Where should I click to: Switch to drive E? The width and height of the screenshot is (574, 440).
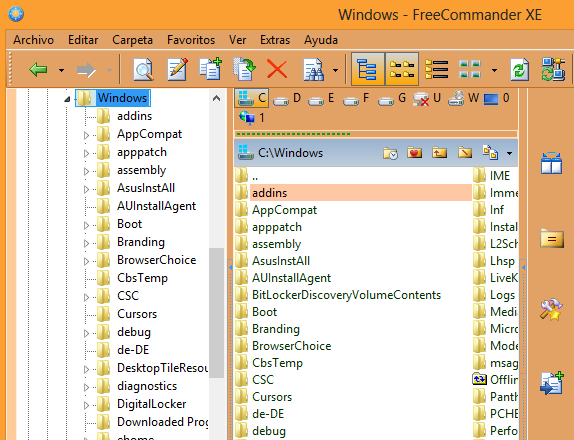tap(321, 98)
